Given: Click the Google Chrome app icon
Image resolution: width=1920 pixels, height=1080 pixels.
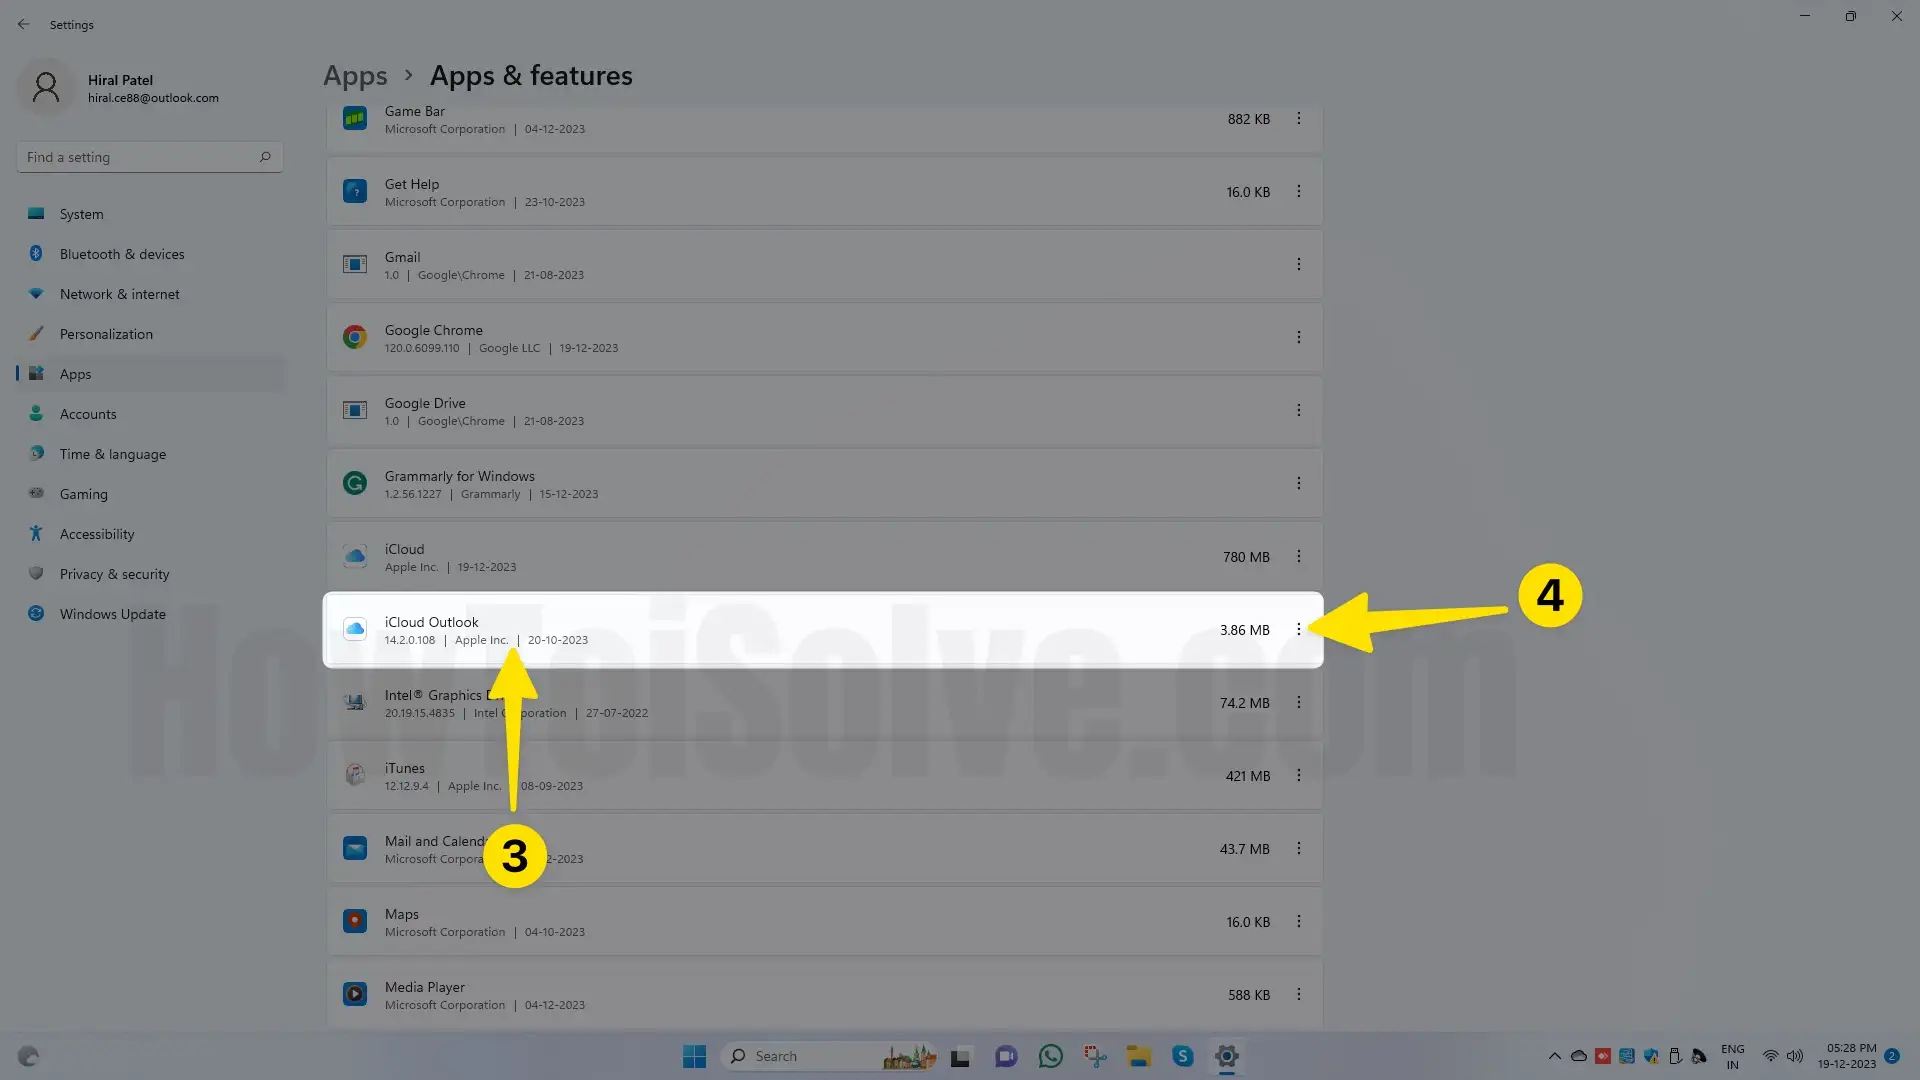Looking at the screenshot, I should click(x=354, y=337).
